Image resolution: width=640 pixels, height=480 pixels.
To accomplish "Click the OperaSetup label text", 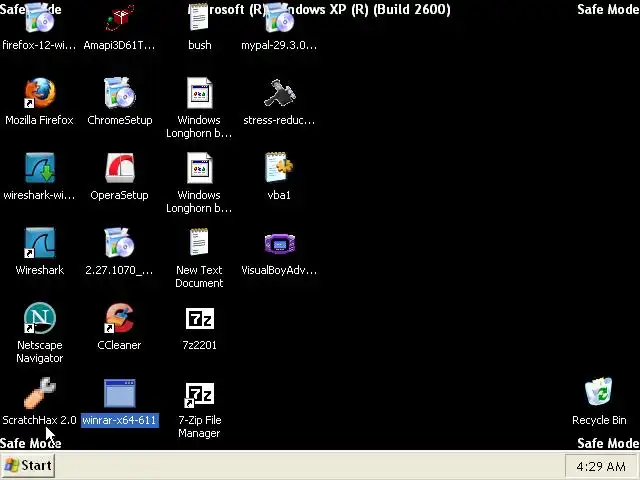I will (x=119, y=195).
